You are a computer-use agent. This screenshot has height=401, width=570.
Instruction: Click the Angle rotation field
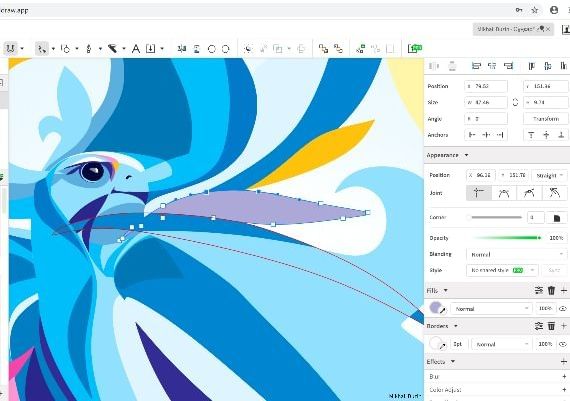coord(486,119)
